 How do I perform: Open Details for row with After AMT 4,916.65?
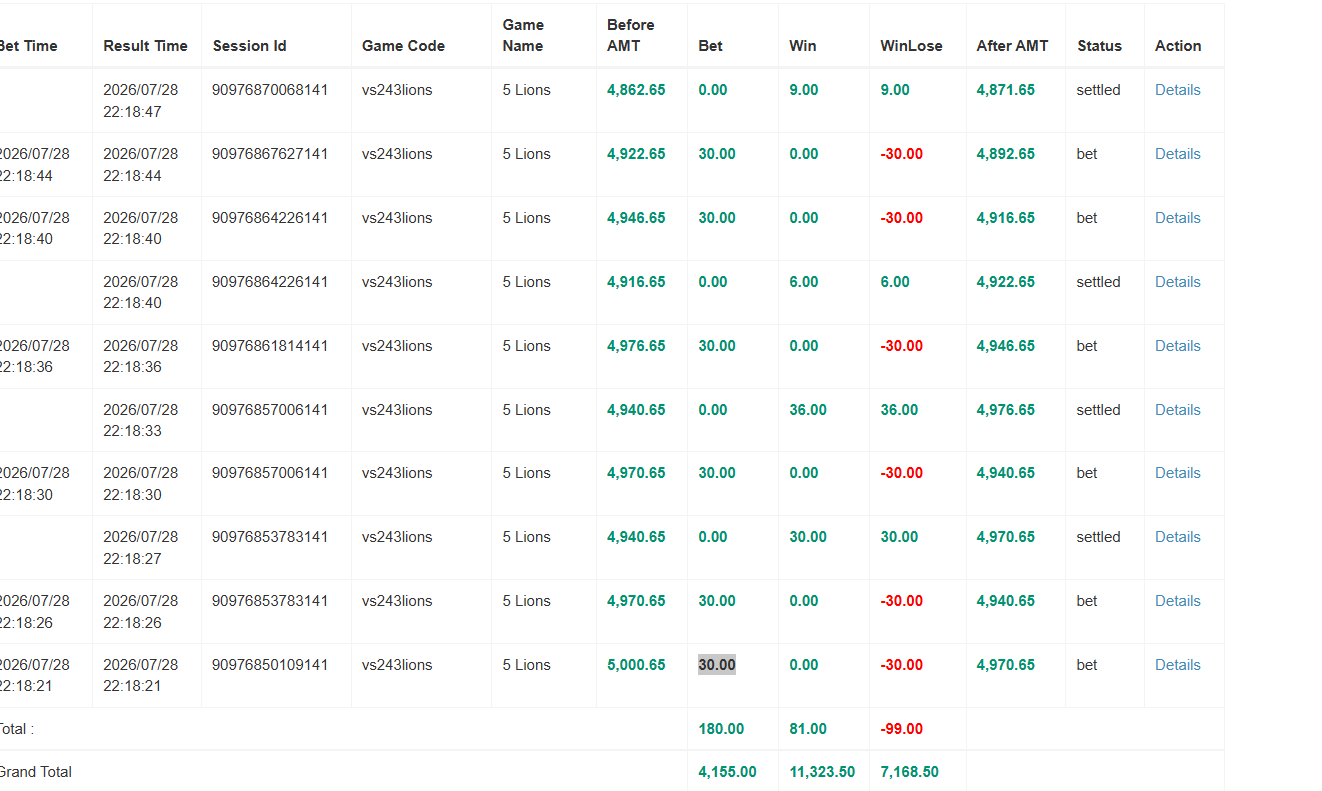coord(1177,218)
